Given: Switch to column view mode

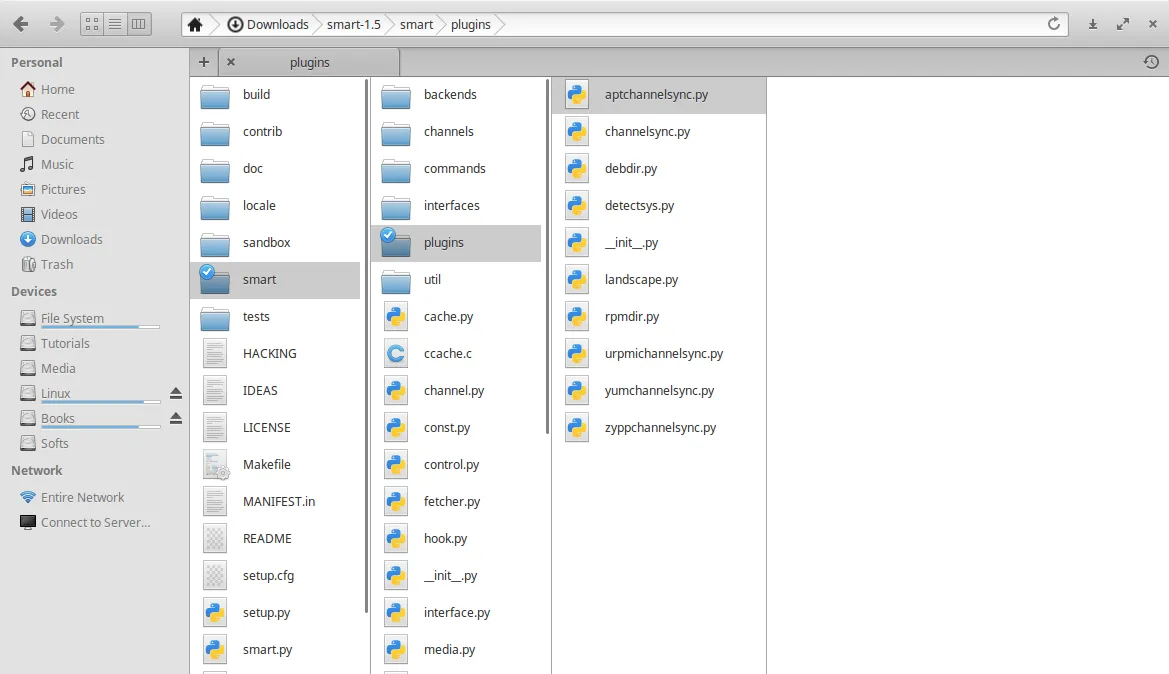Looking at the screenshot, I should [139, 24].
